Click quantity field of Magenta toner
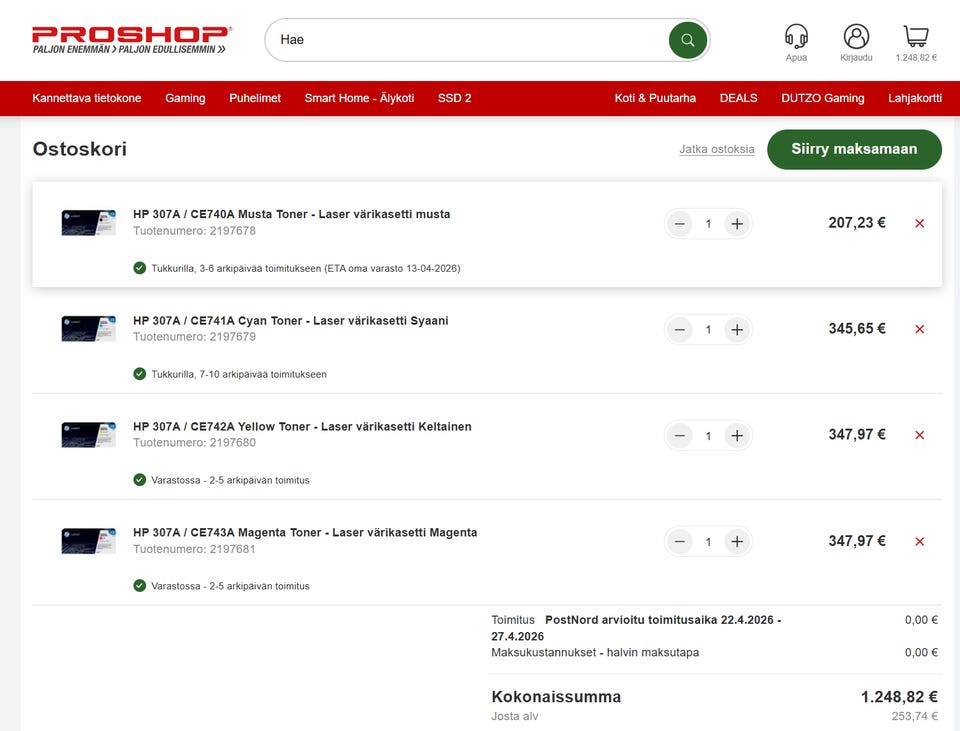Viewport: 960px width, 731px height. pos(708,541)
